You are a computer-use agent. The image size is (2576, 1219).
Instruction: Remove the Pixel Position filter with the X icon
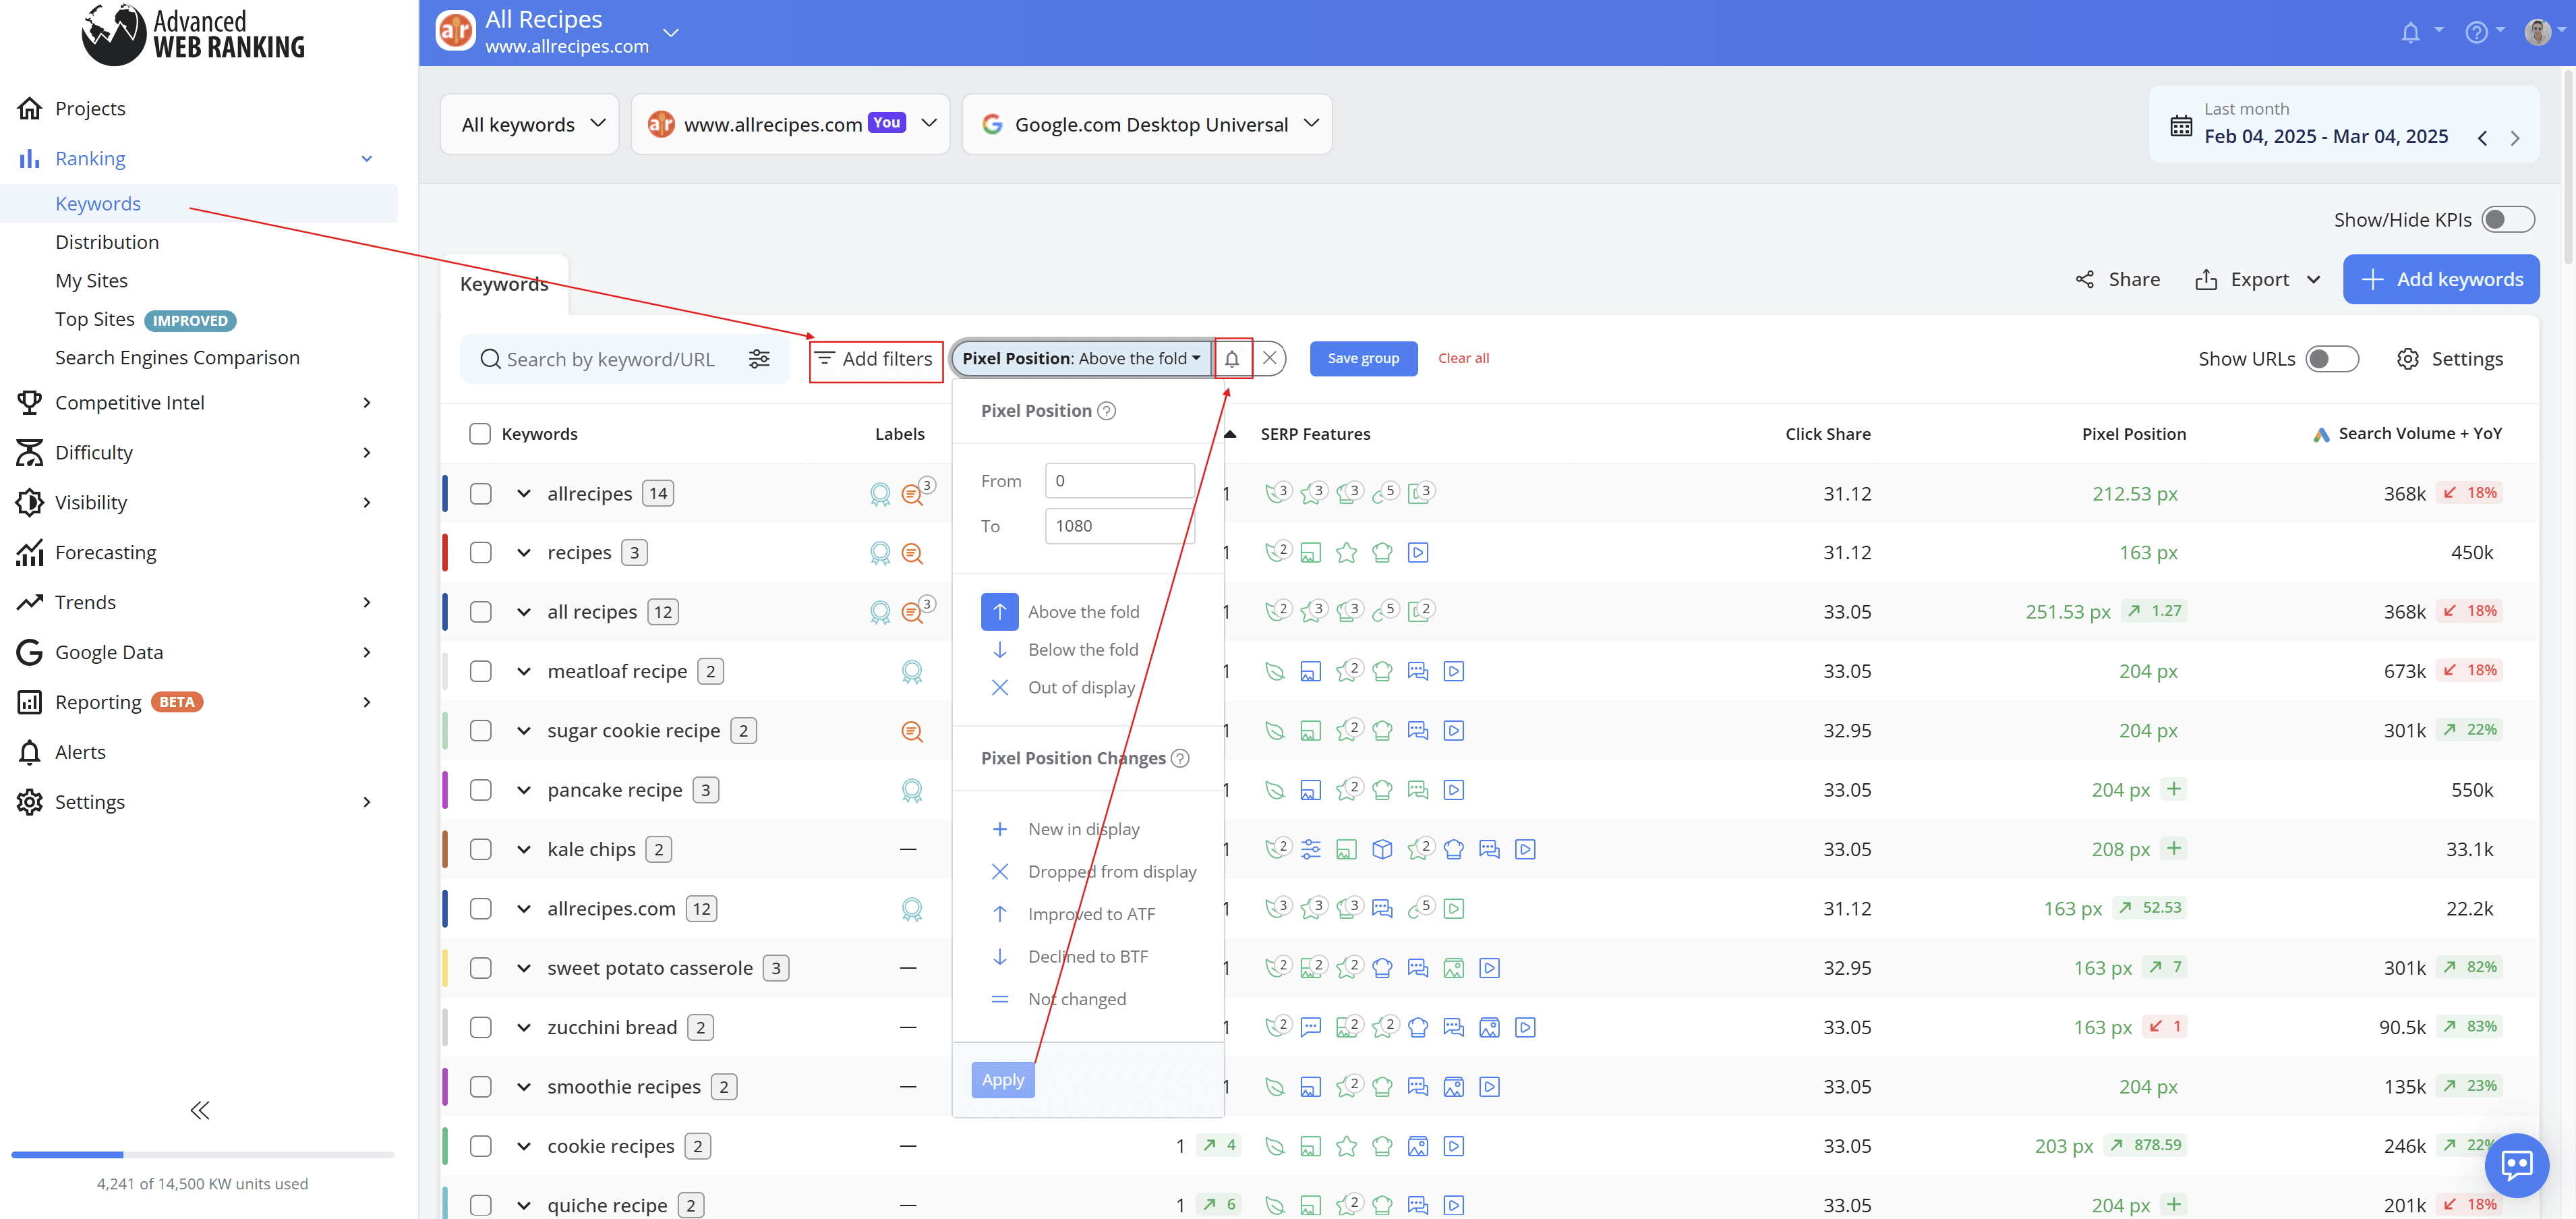[1269, 358]
